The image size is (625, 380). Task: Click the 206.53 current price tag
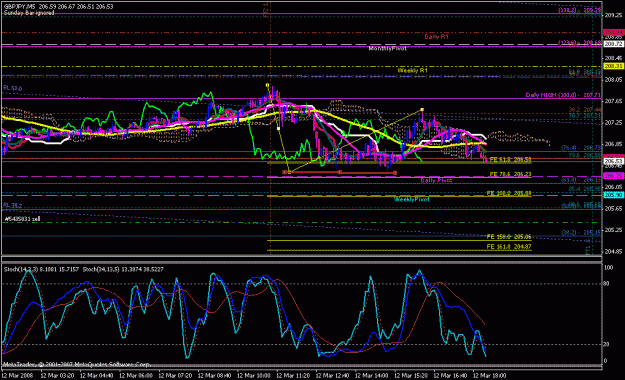(x=613, y=161)
